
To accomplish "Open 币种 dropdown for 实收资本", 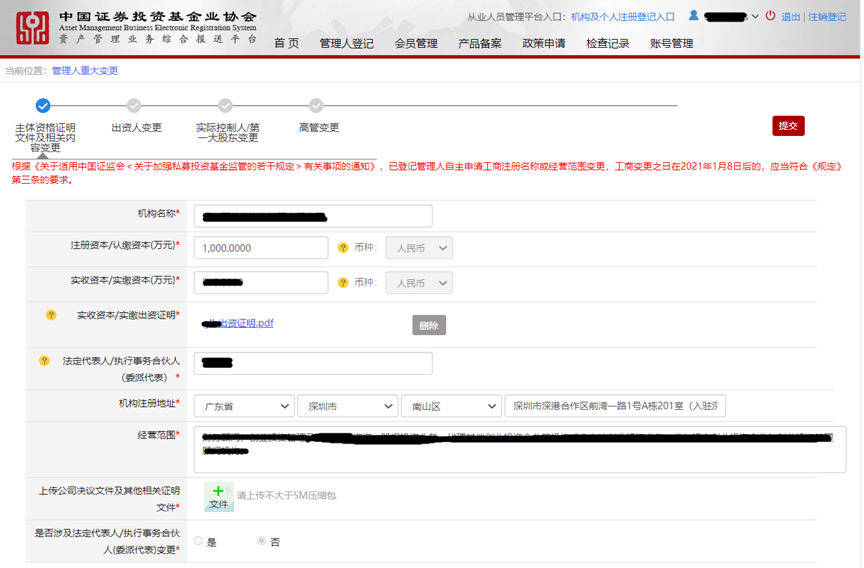I will click(419, 283).
